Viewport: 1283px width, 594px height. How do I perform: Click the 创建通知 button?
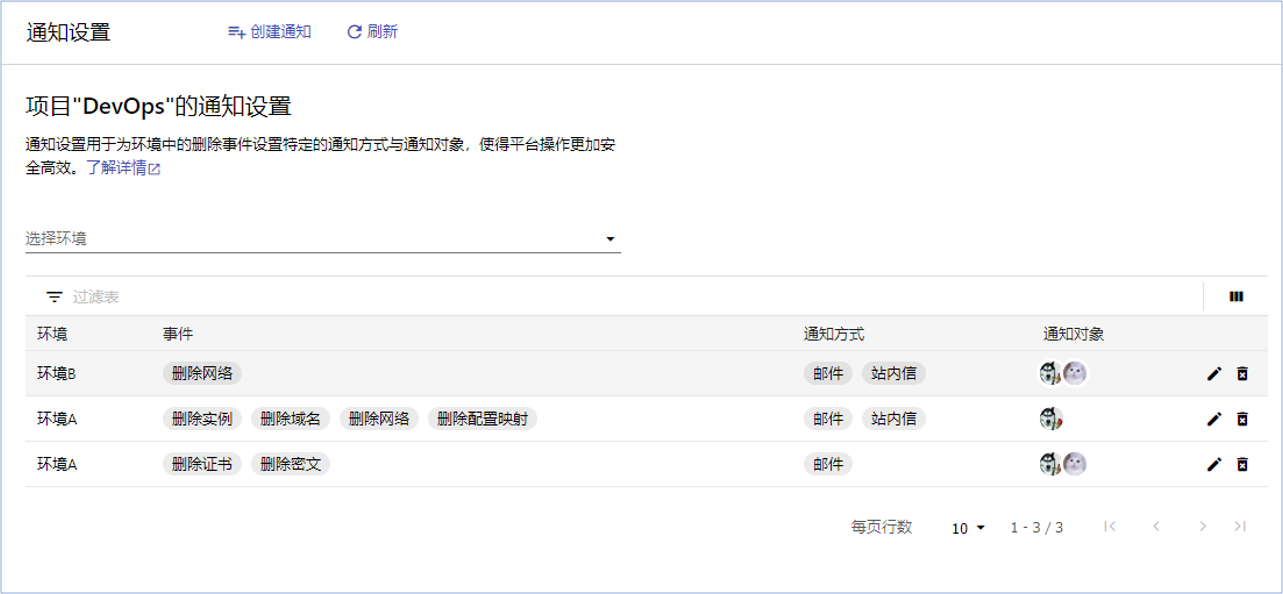tap(270, 32)
